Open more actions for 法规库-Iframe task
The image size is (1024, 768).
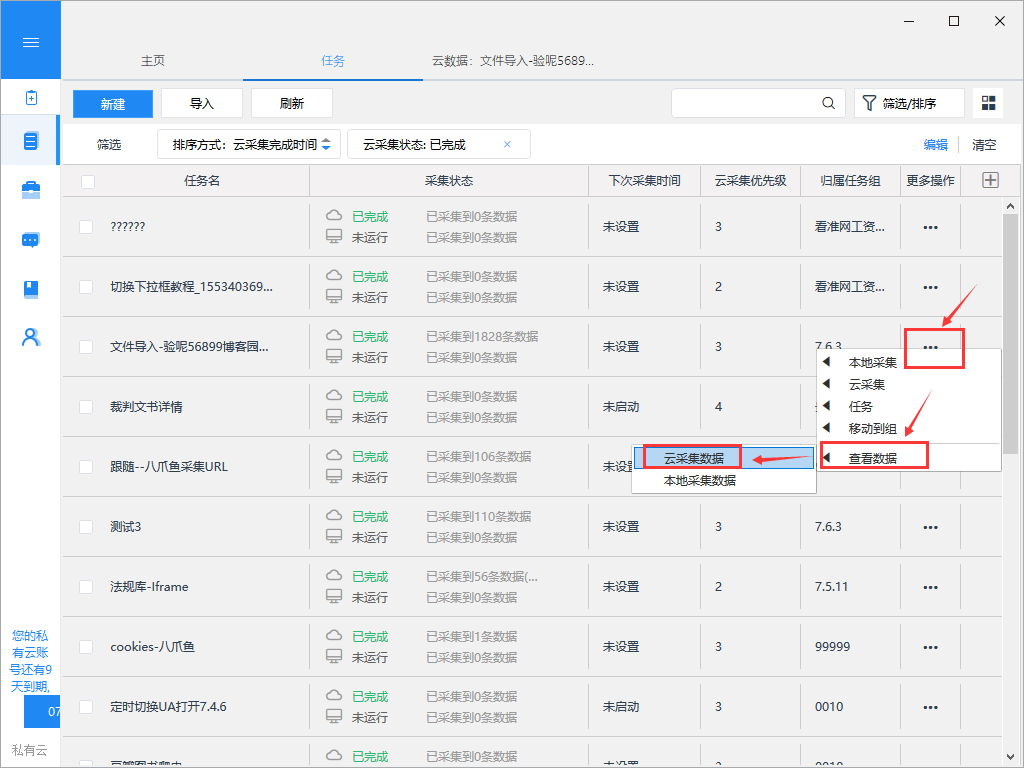click(930, 587)
